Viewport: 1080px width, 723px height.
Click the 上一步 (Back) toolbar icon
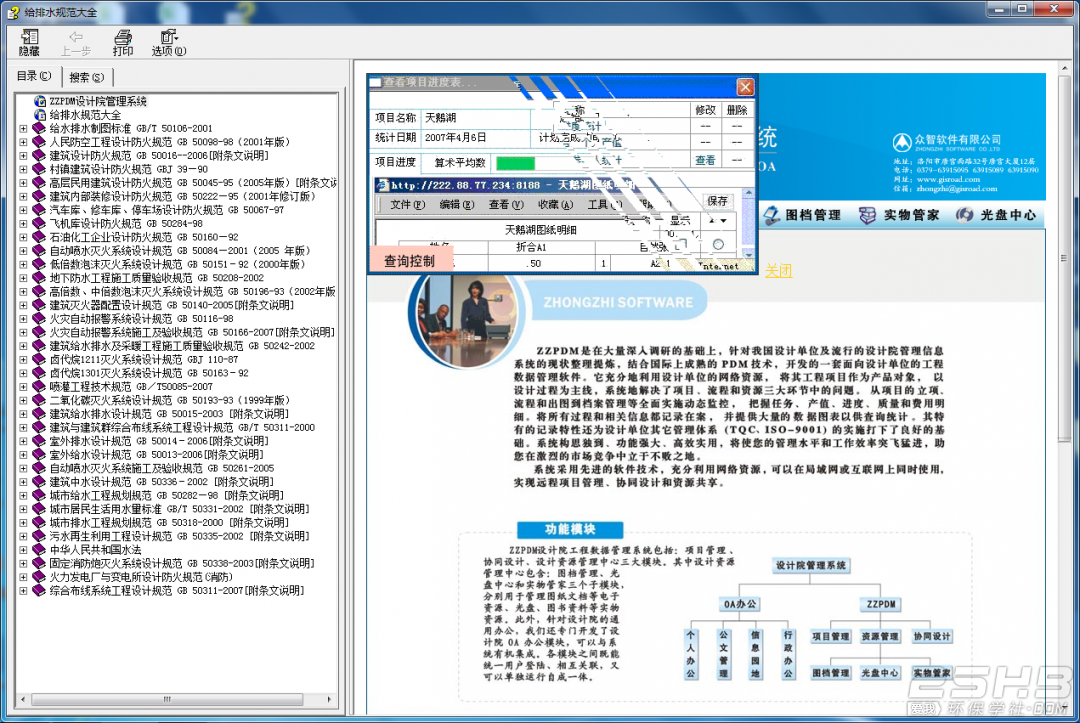pos(75,43)
